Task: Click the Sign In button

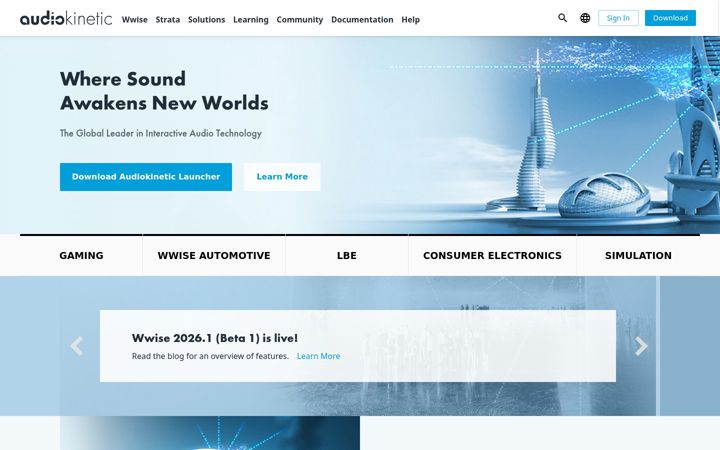Action: [618, 18]
